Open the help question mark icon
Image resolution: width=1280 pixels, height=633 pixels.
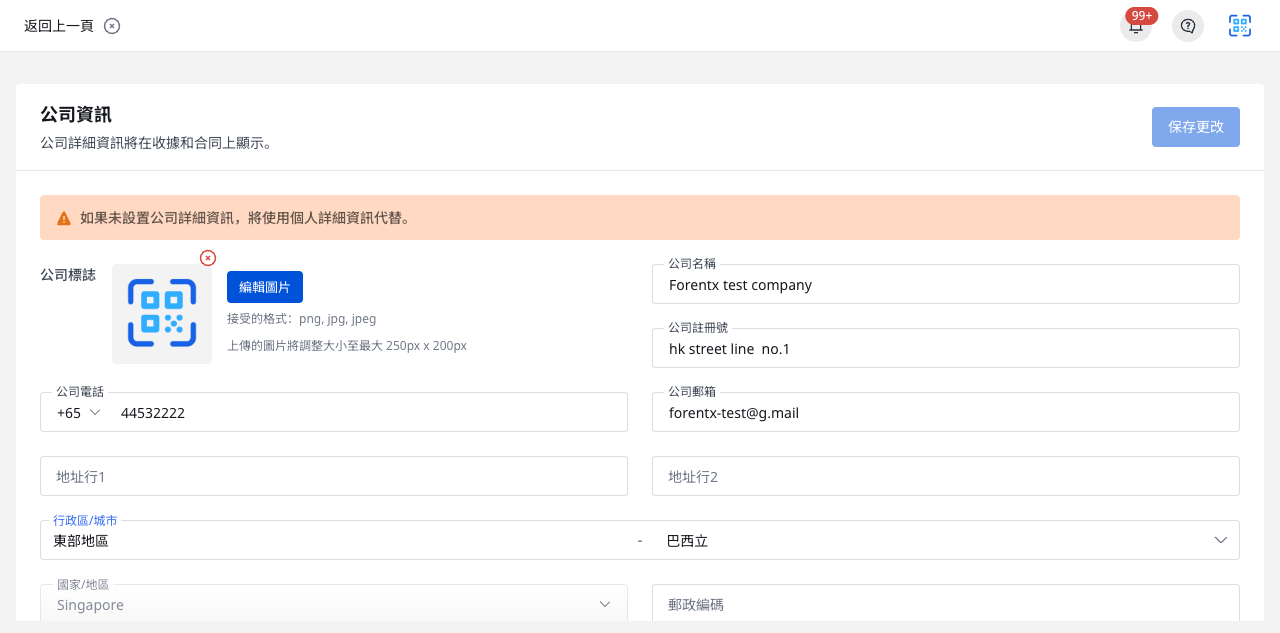click(1188, 26)
